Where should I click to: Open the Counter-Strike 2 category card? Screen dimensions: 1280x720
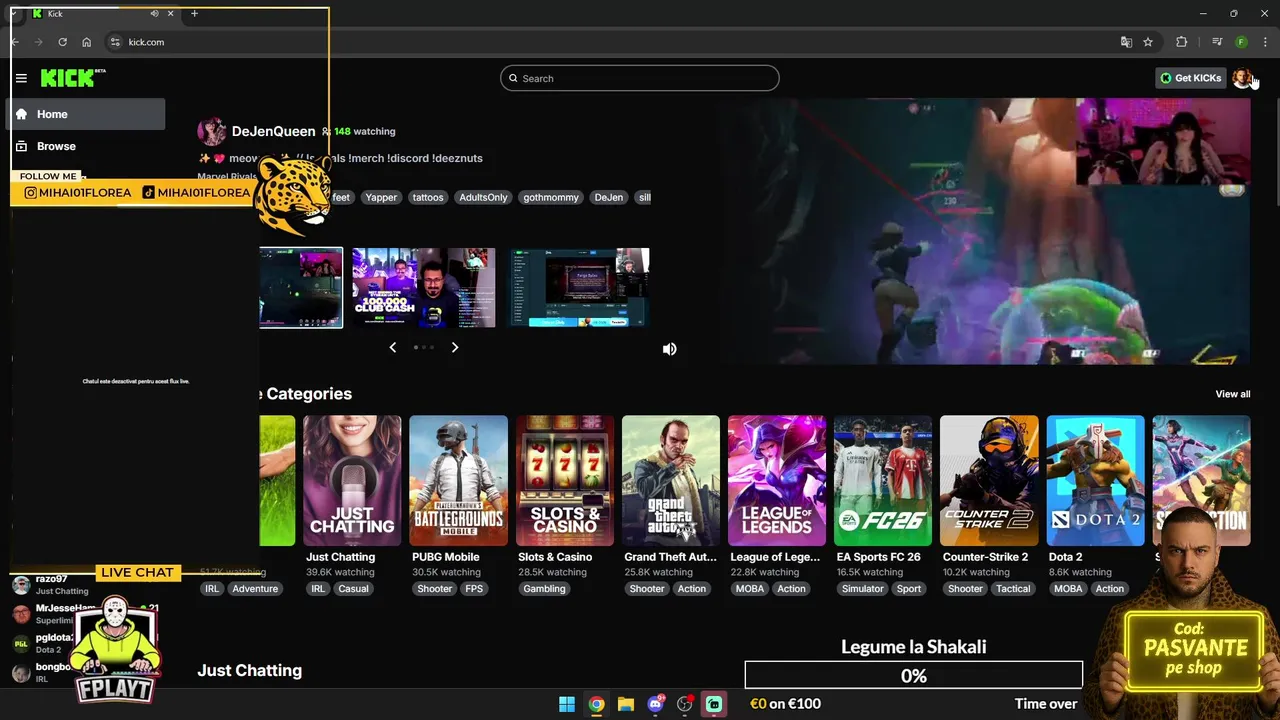point(989,481)
